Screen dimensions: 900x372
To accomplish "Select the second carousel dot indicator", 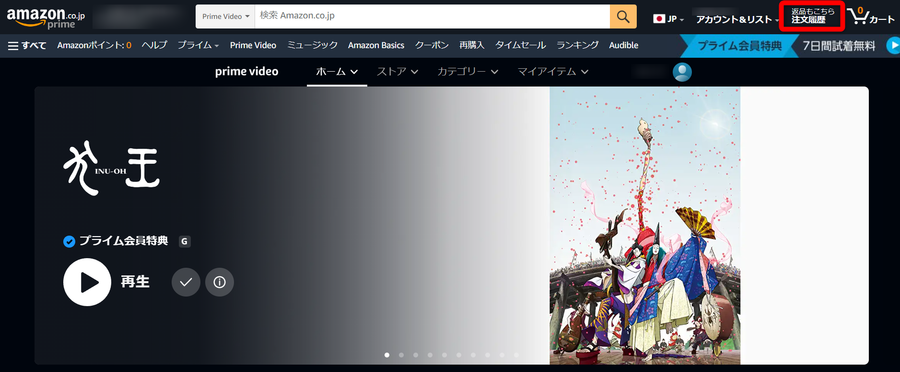I will point(401,355).
